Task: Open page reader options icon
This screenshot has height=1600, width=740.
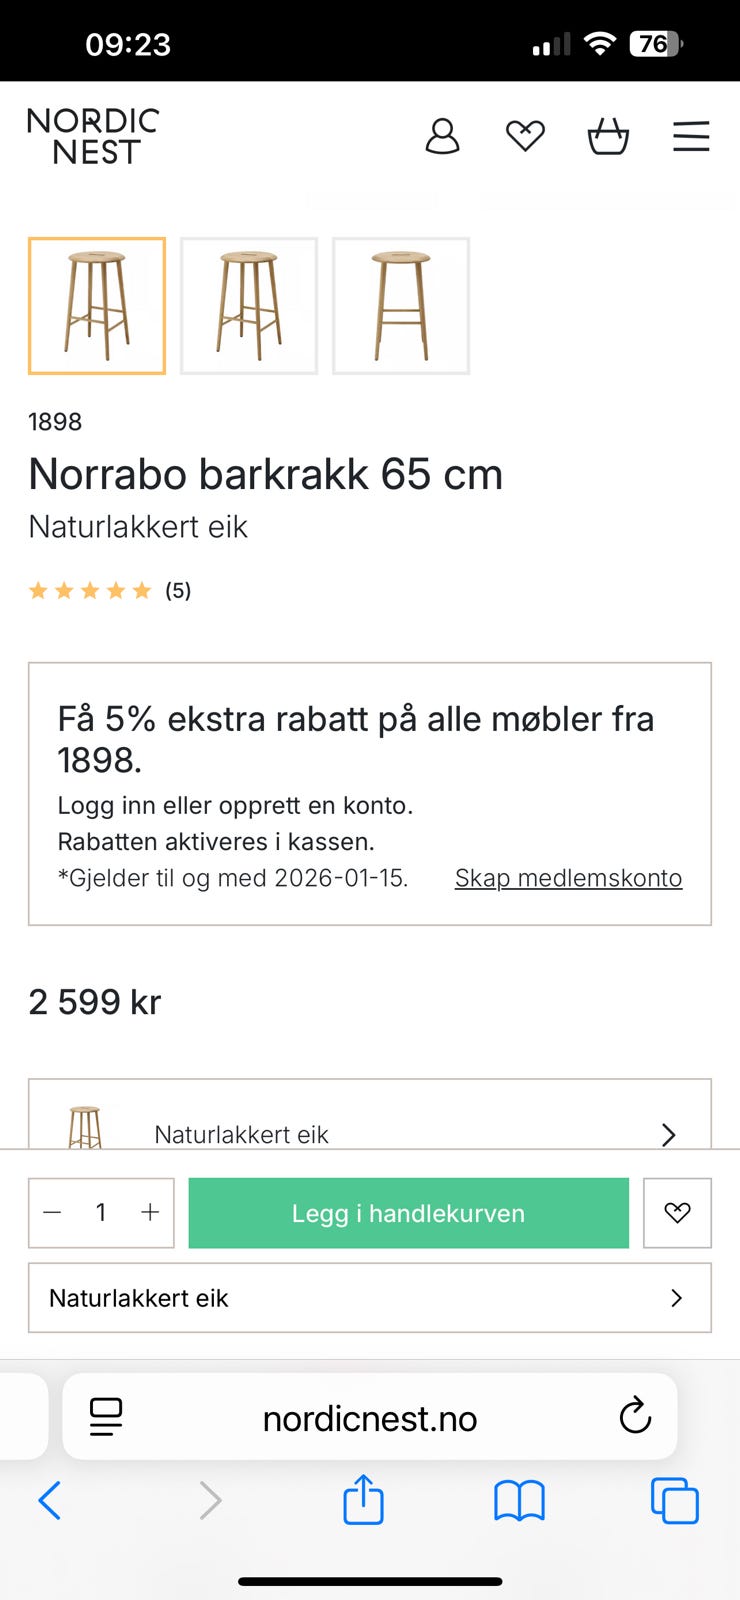Action: pyautogui.click(x=106, y=1416)
